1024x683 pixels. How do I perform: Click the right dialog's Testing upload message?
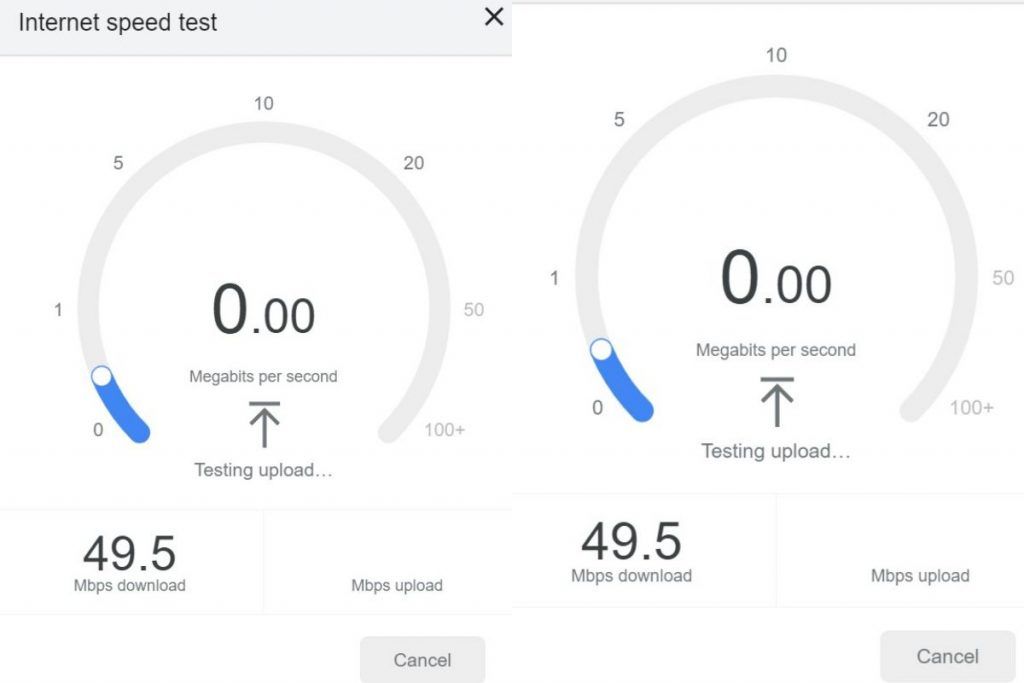[x=775, y=451]
